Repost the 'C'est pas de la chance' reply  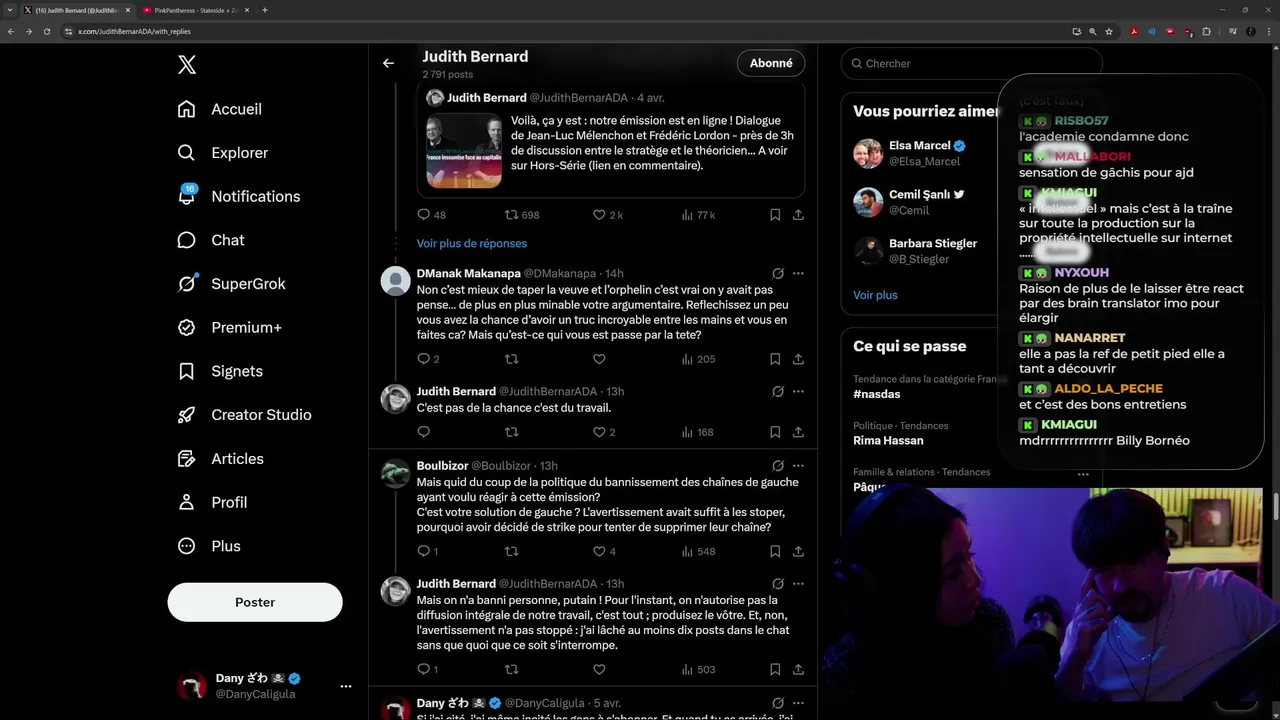pyautogui.click(x=511, y=432)
